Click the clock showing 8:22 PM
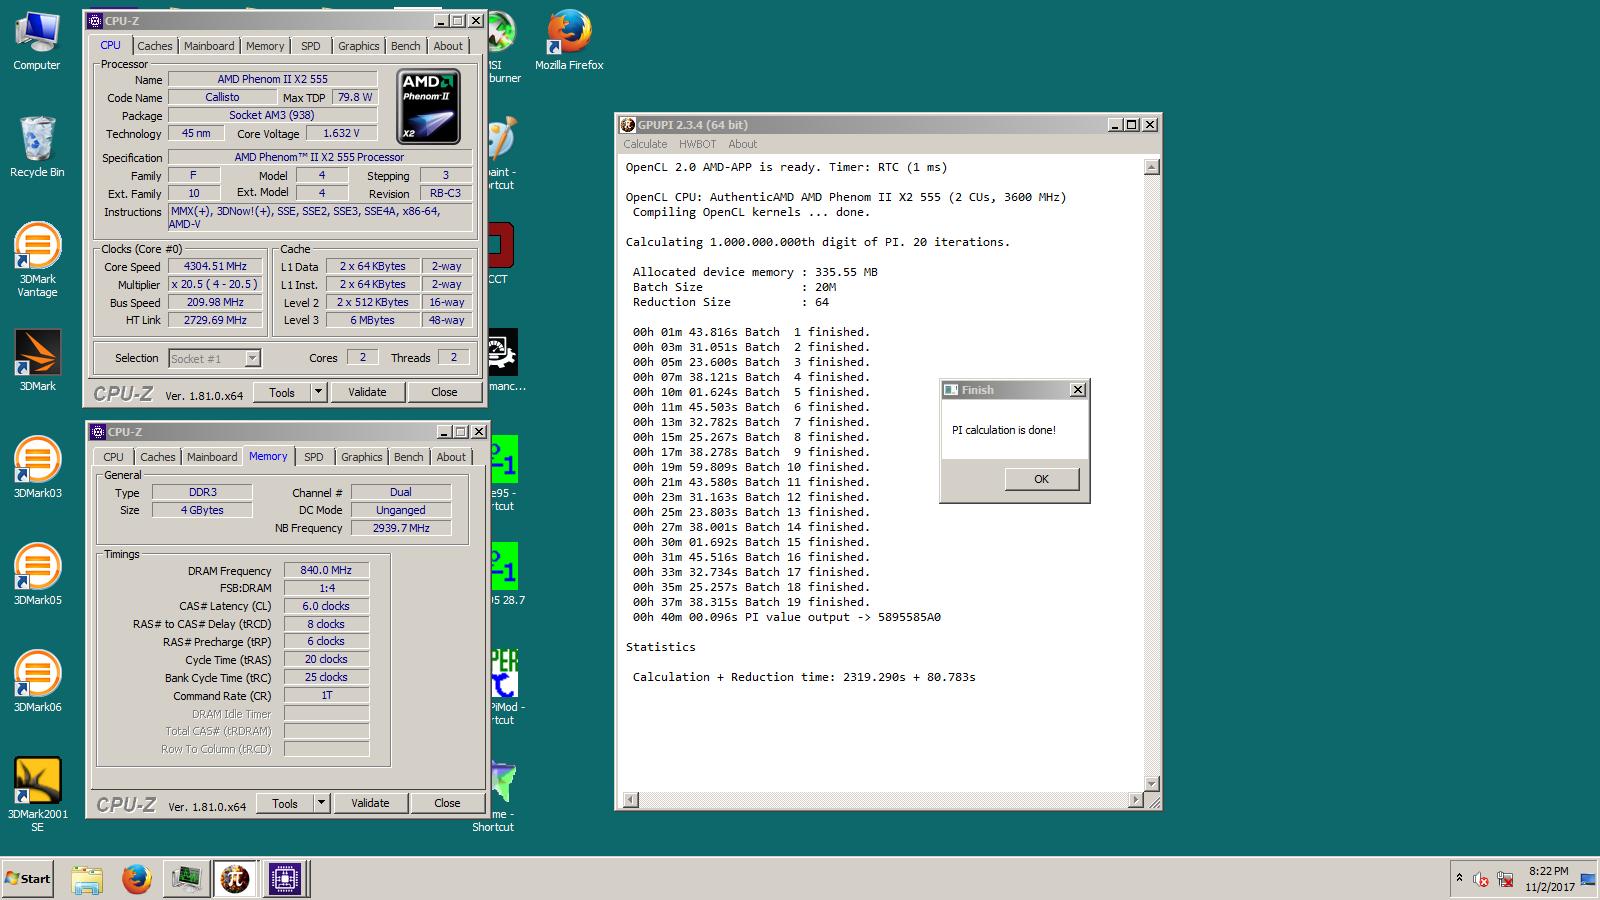 [1549, 871]
